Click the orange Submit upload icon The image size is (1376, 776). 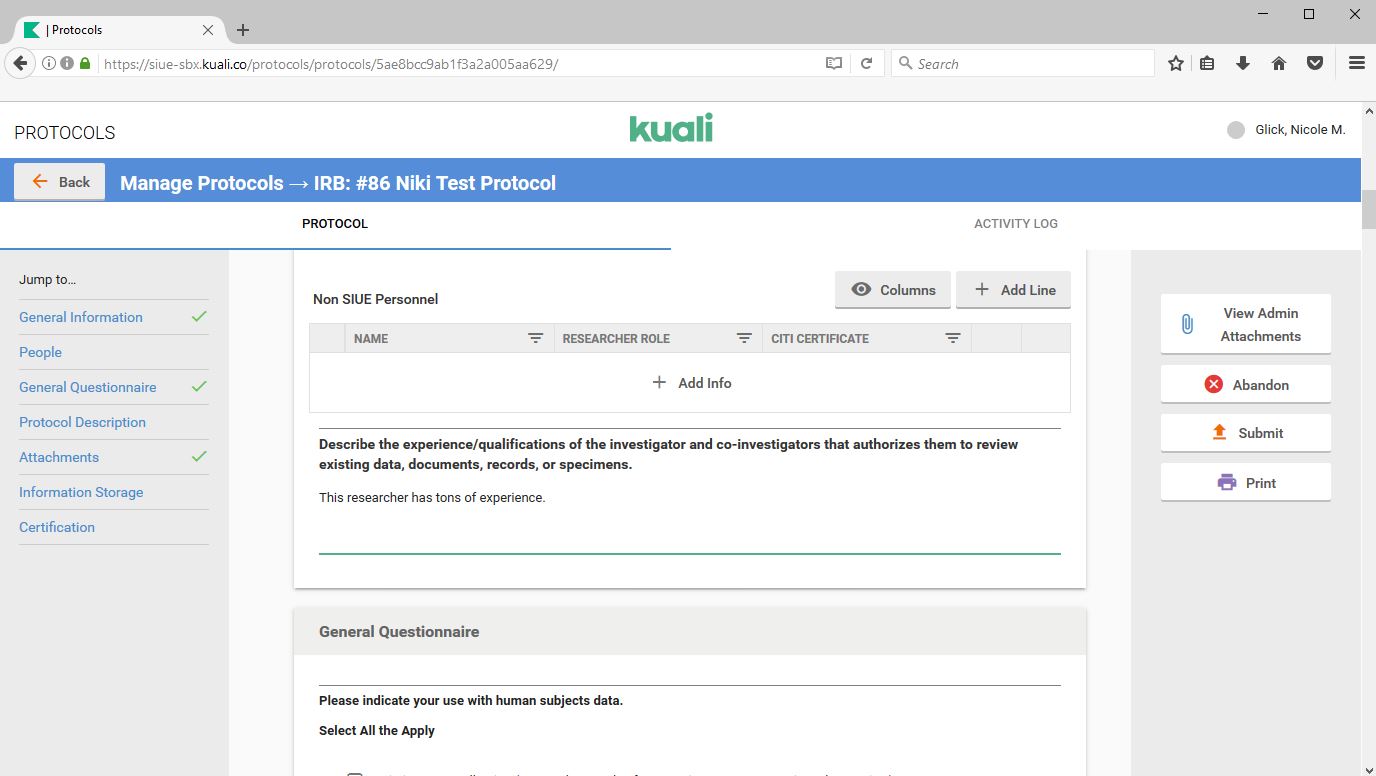coord(1219,433)
